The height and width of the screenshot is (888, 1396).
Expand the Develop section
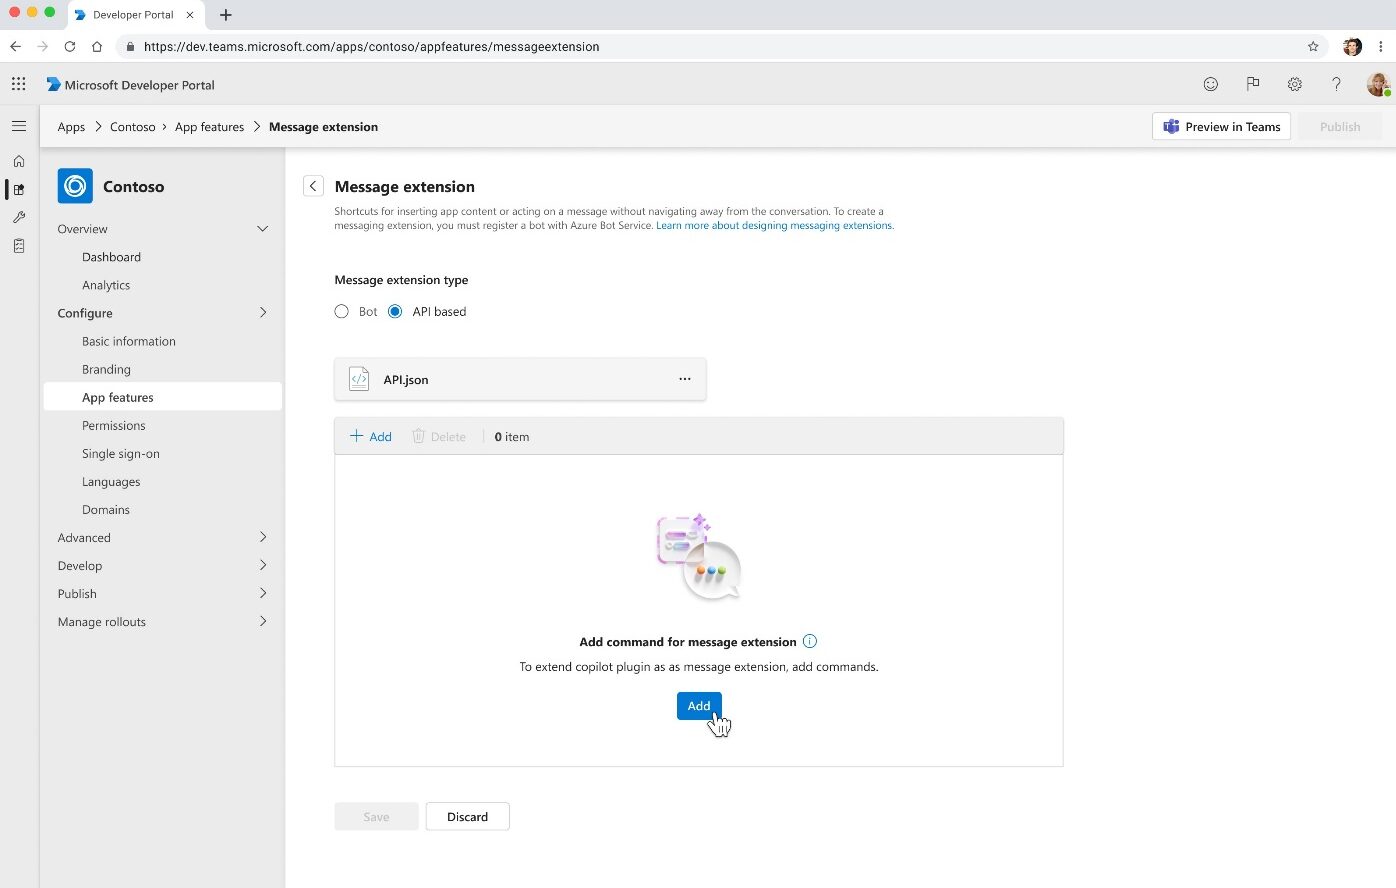263,565
